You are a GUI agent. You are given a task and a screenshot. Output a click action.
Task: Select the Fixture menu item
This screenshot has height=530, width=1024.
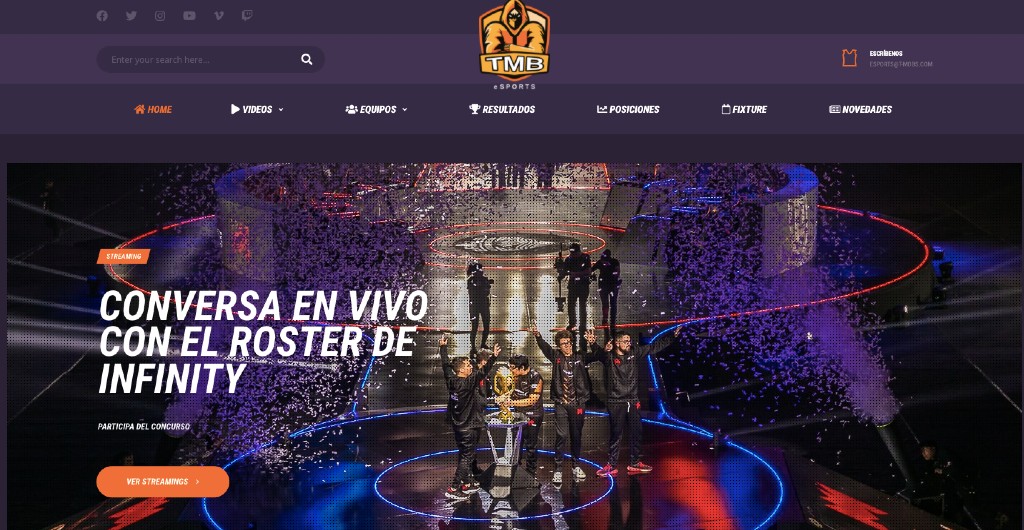744,110
